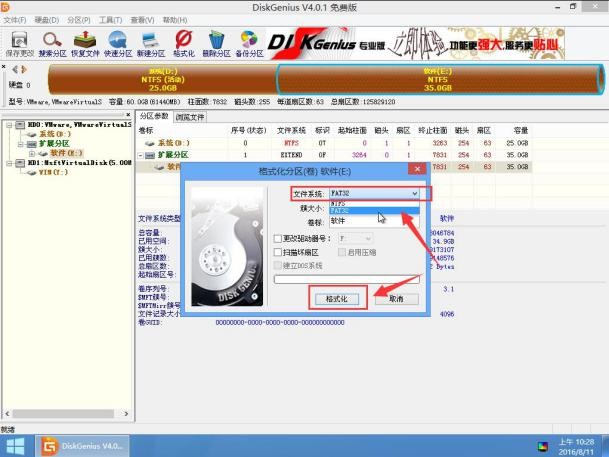Screen dimensions: 609x457
Task: Choose NTFS from the file system list
Action: 374,203
